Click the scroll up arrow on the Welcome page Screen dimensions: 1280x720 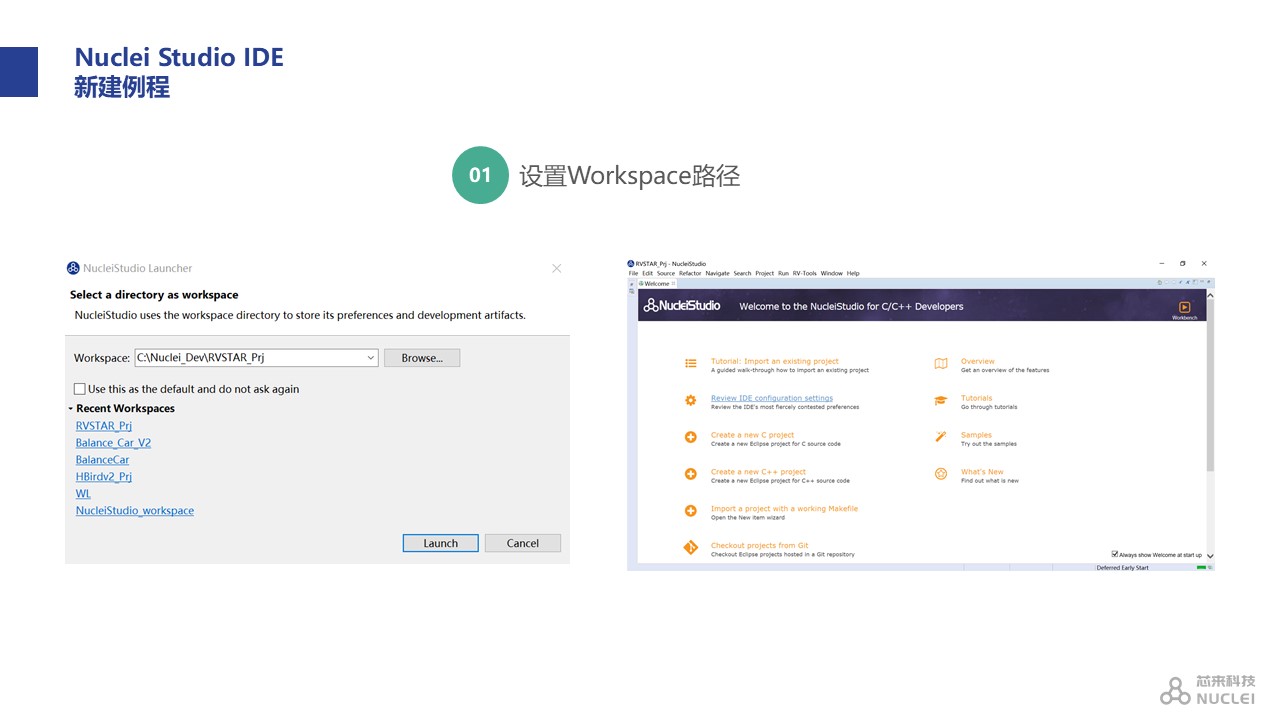click(1210, 295)
